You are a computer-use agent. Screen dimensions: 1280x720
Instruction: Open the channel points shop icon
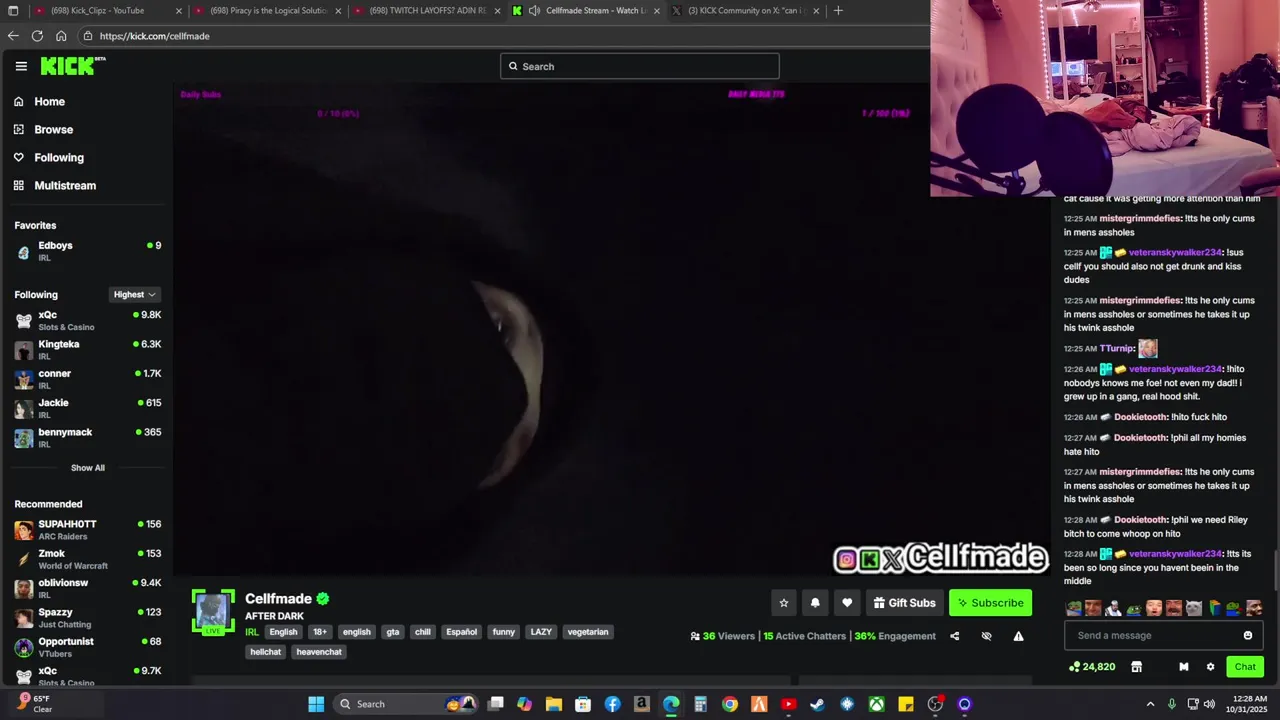(x=1136, y=667)
